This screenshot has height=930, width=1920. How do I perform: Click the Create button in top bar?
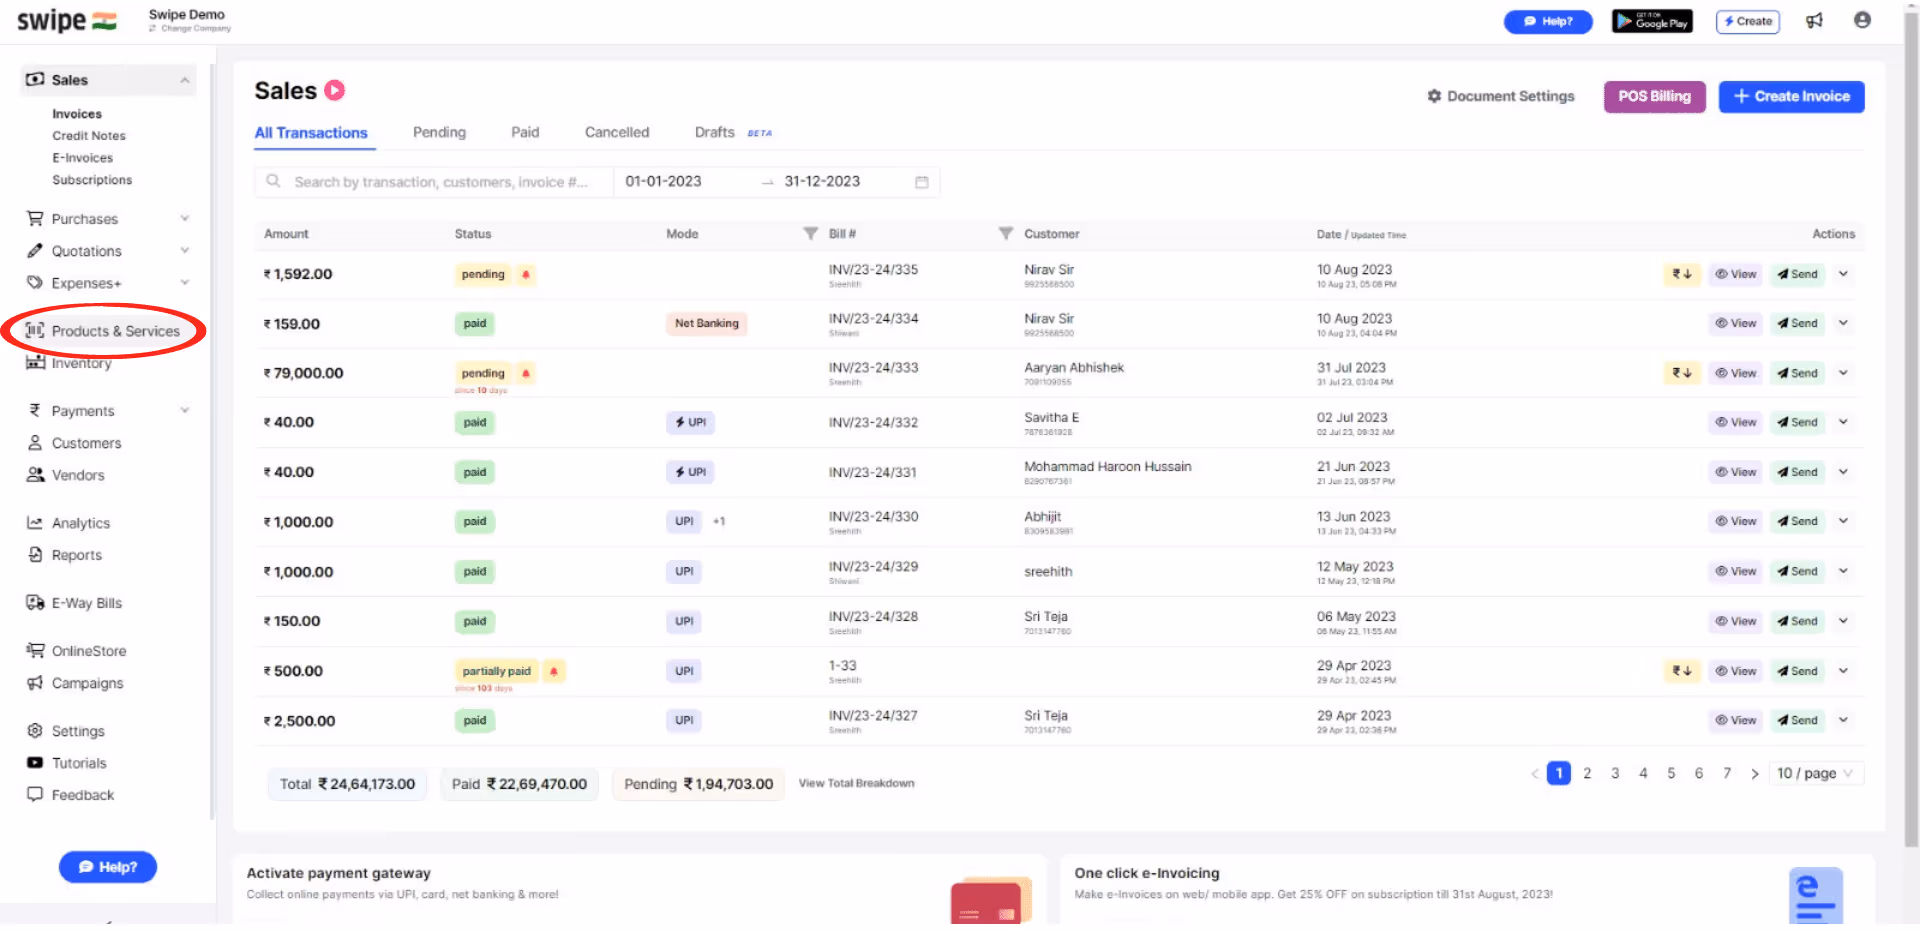tap(1747, 21)
